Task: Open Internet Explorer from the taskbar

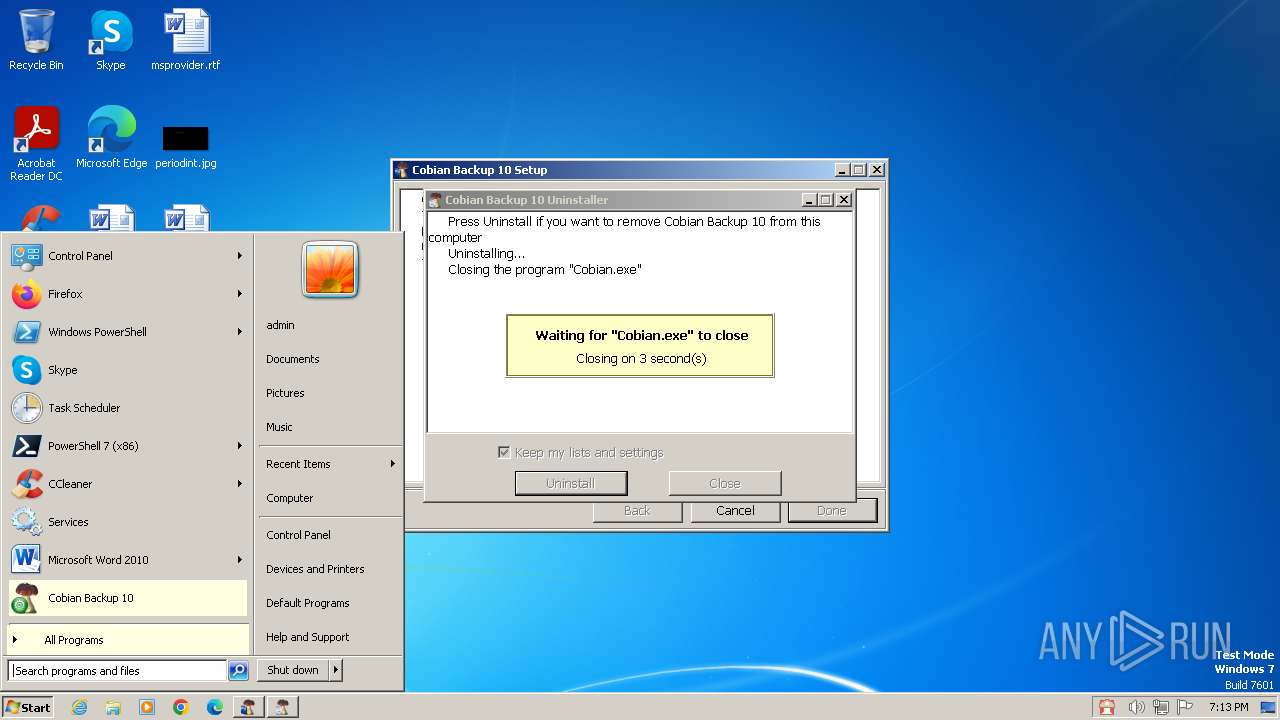Action: (79, 707)
